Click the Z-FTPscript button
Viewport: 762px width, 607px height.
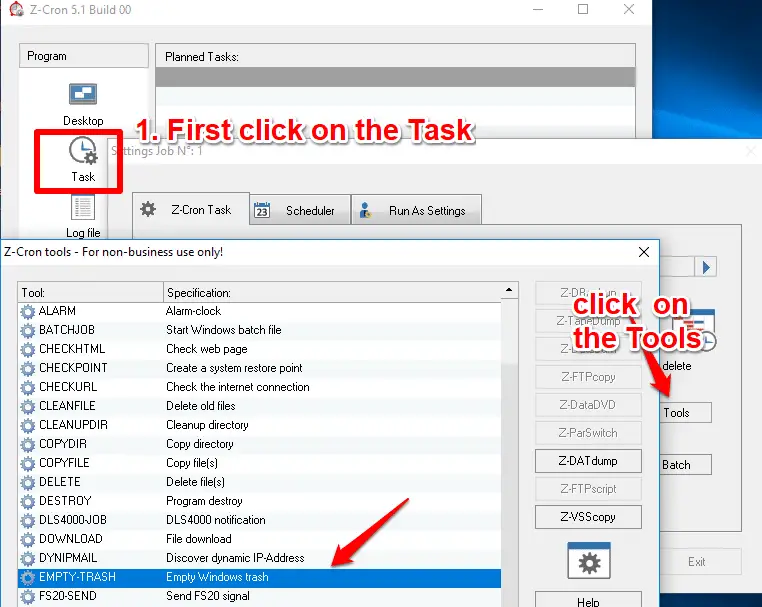[588, 489]
